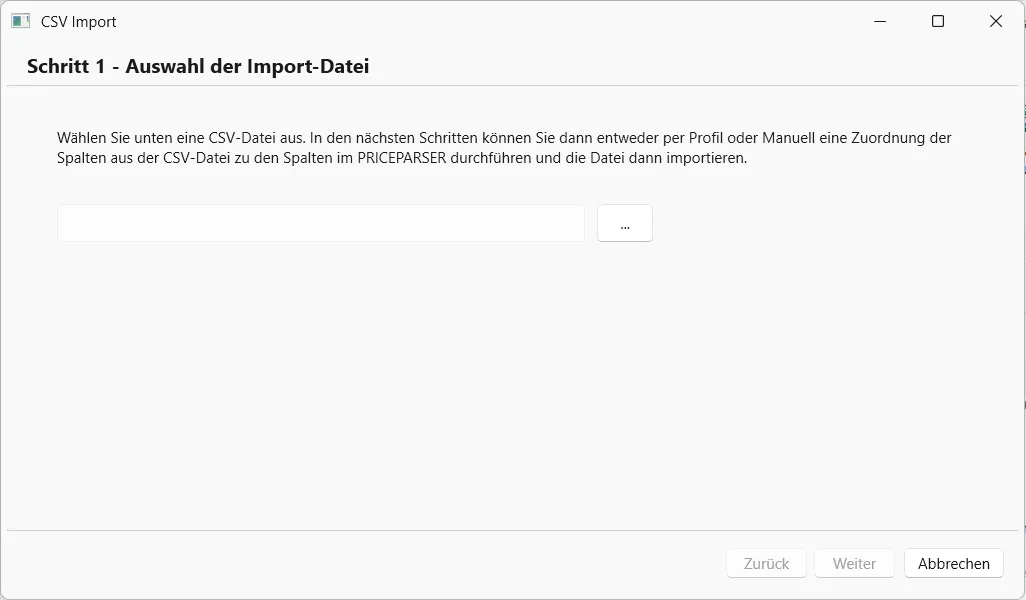Focus the CSV file path input field
1026x600 pixels.
pyautogui.click(x=321, y=223)
